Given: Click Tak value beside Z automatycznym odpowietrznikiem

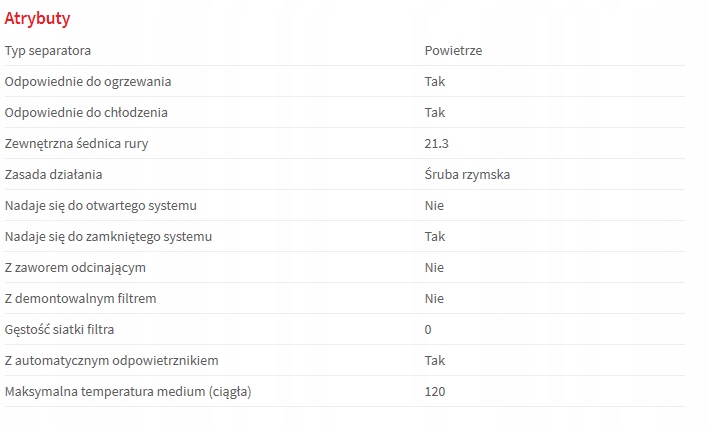Looking at the screenshot, I should point(434,360).
